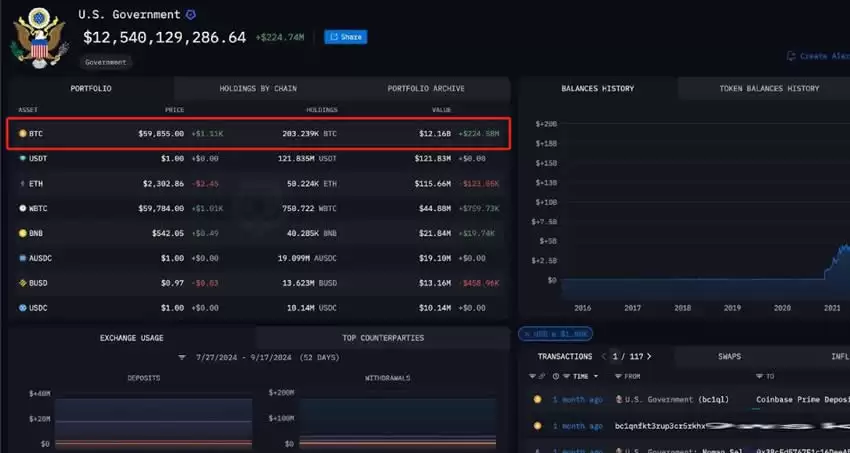Screen dimensions: 850x453
Task: Open the exchange usage date range dropdown
Action: [x=181, y=357]
